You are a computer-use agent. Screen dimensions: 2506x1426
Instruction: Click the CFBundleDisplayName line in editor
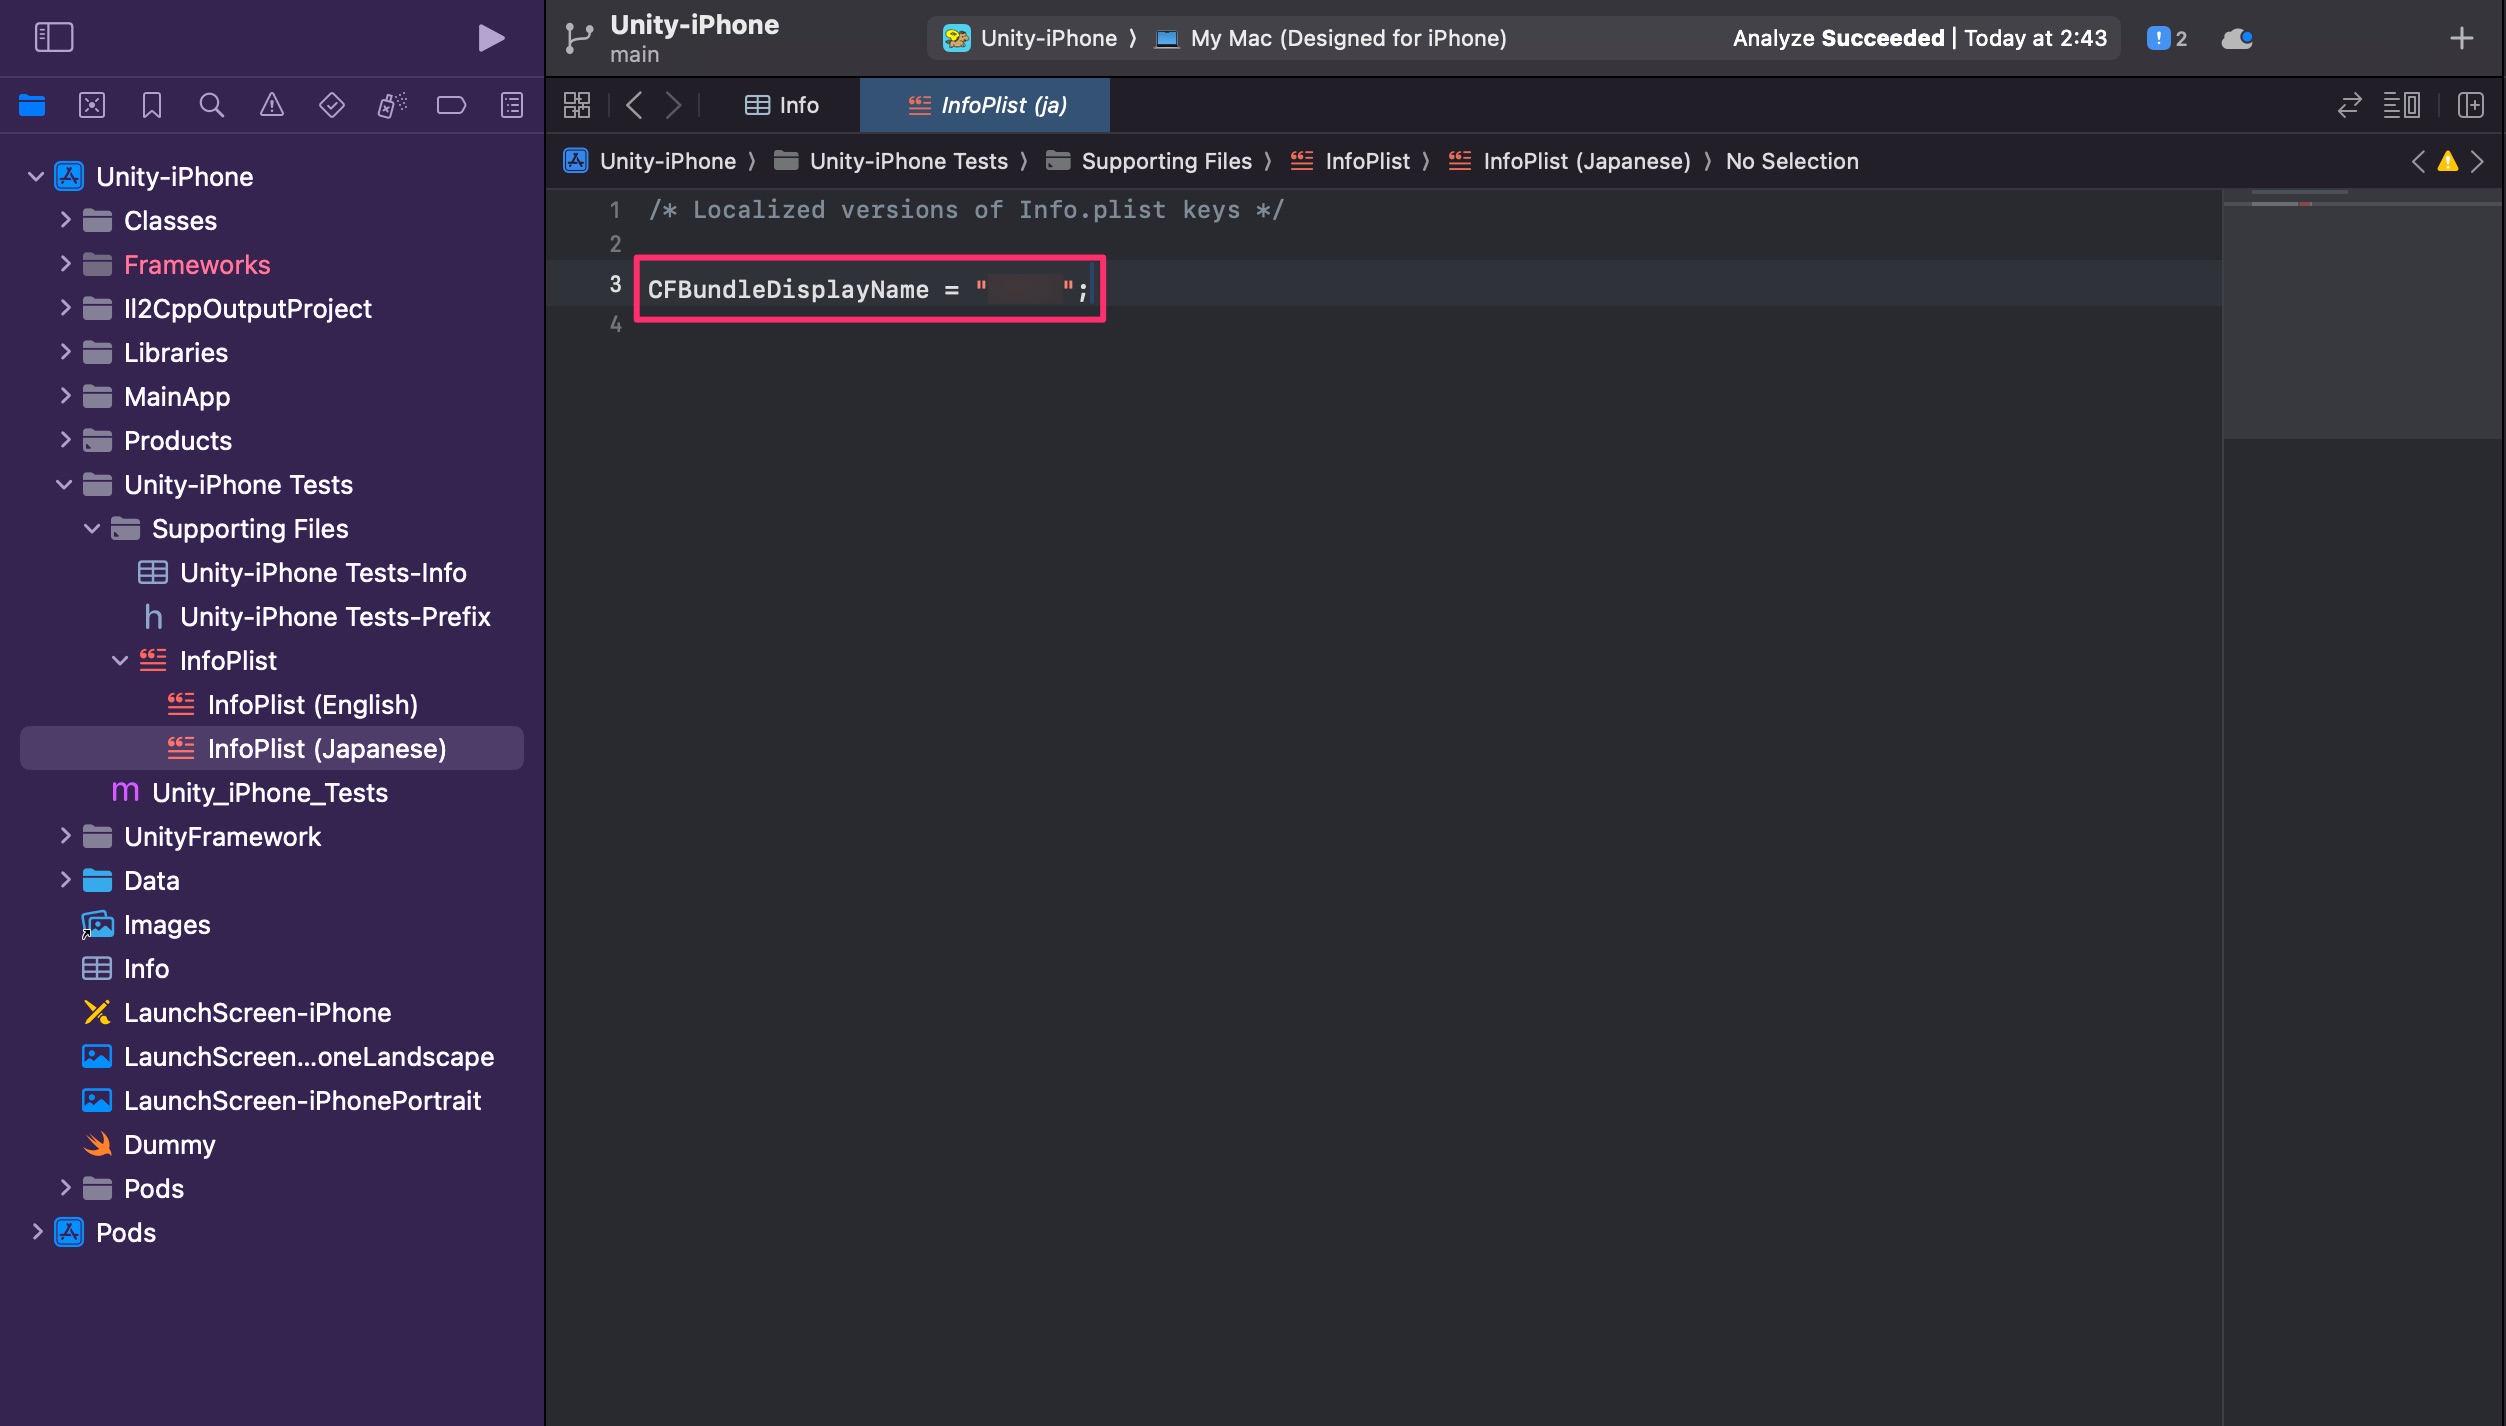coord(868,289)
